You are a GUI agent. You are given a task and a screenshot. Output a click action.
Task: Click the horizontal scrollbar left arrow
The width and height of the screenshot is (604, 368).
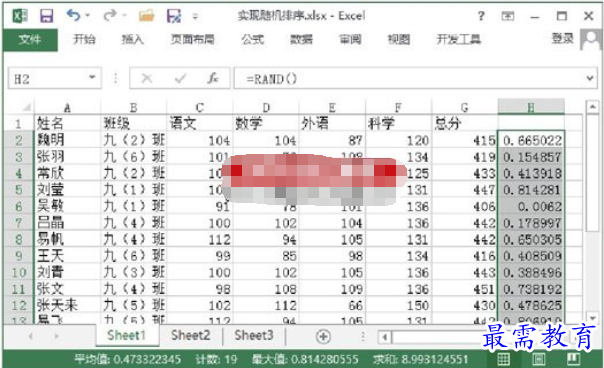[x=384, y=337]
